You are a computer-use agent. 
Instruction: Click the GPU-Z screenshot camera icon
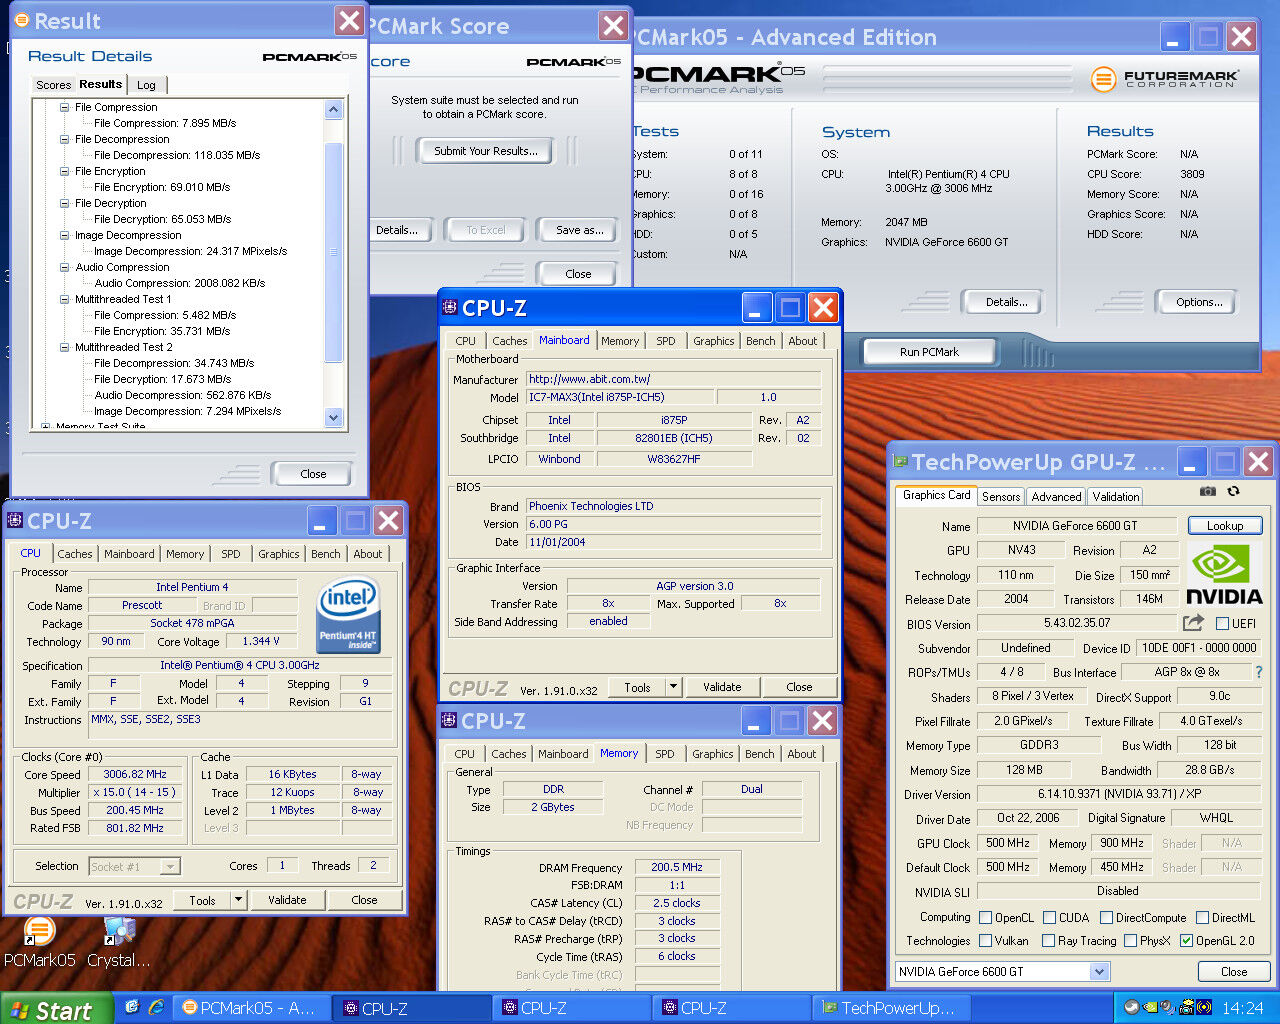[1208, 491]
